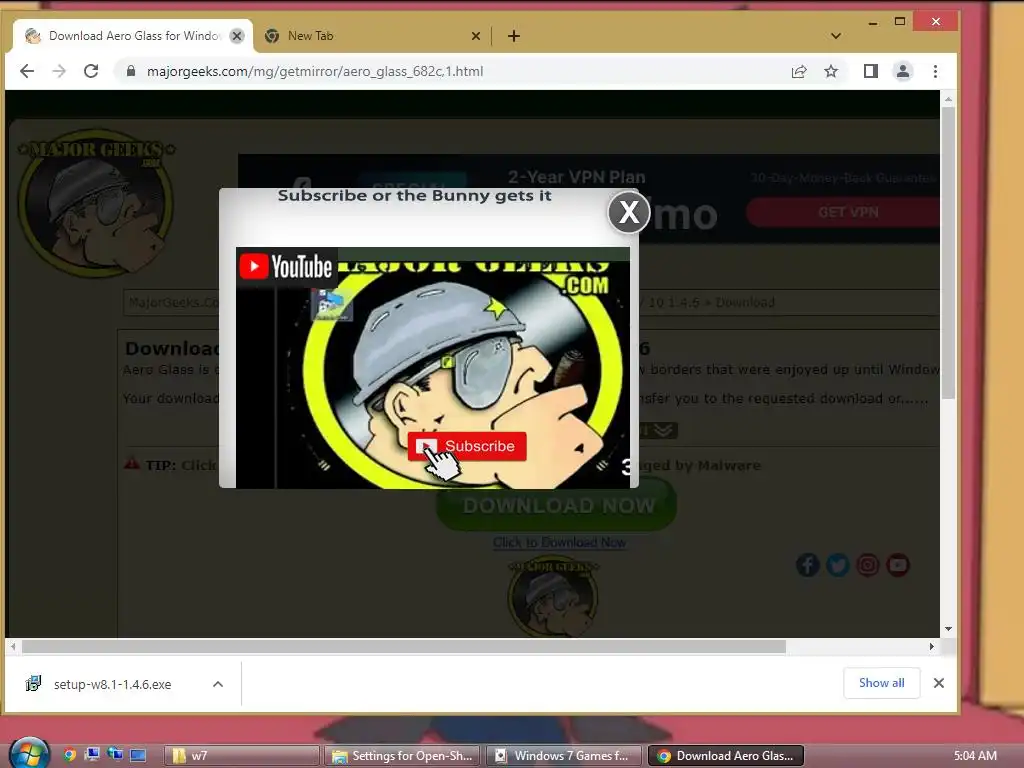Open the MajorGeeks Facebook icon
The image size is (1024, 768).
point(808,565)
